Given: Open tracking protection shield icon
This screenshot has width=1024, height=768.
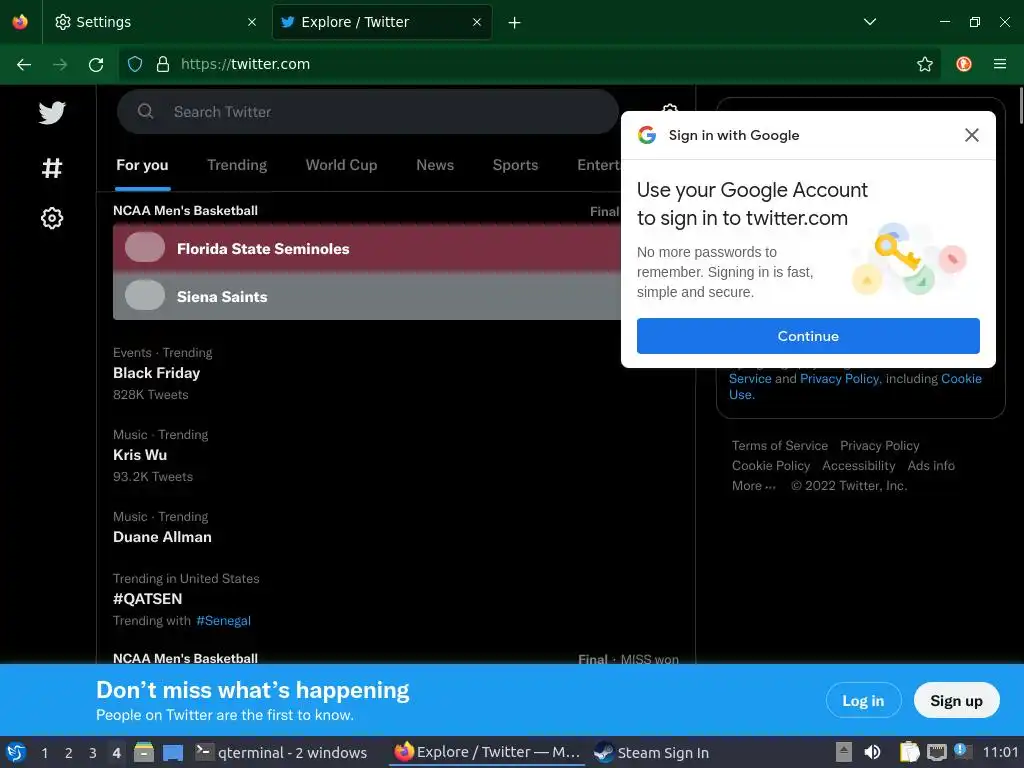Looking at the screenshot, I should tap(135, 64).
